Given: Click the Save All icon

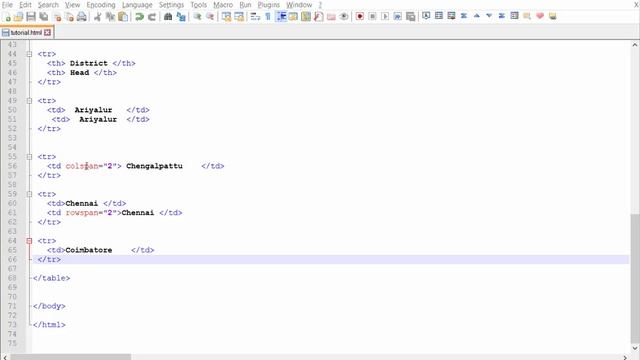Looking at the screenshot, I should pos(44,17).
